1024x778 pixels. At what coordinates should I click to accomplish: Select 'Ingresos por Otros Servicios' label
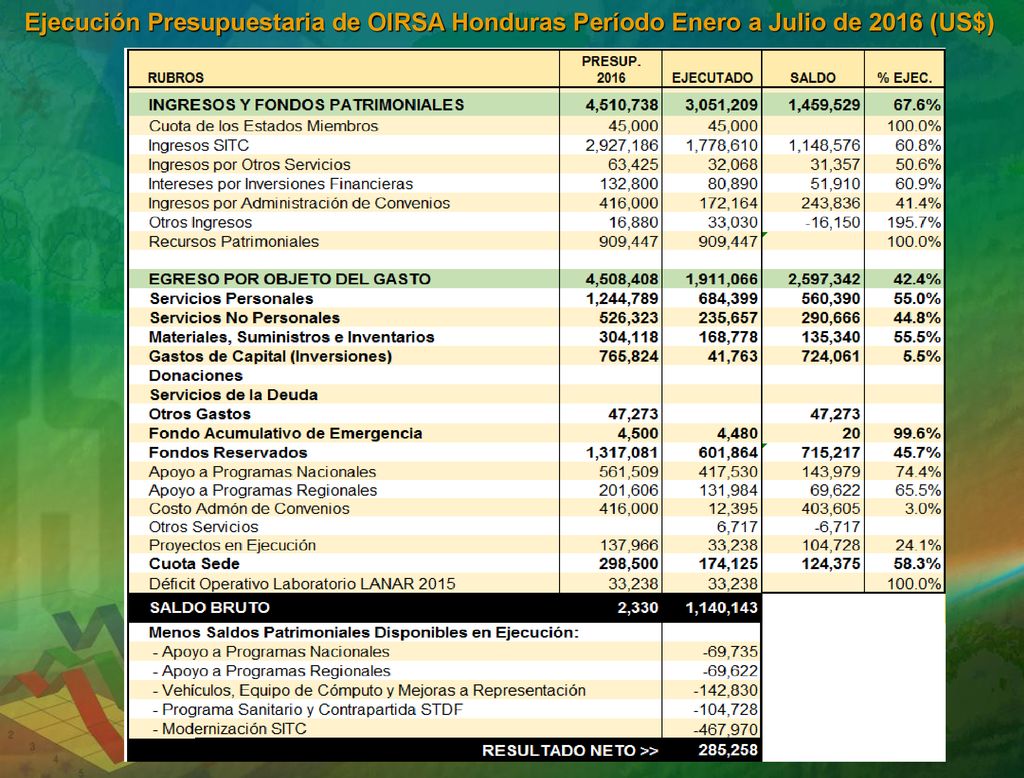(249, 165)
